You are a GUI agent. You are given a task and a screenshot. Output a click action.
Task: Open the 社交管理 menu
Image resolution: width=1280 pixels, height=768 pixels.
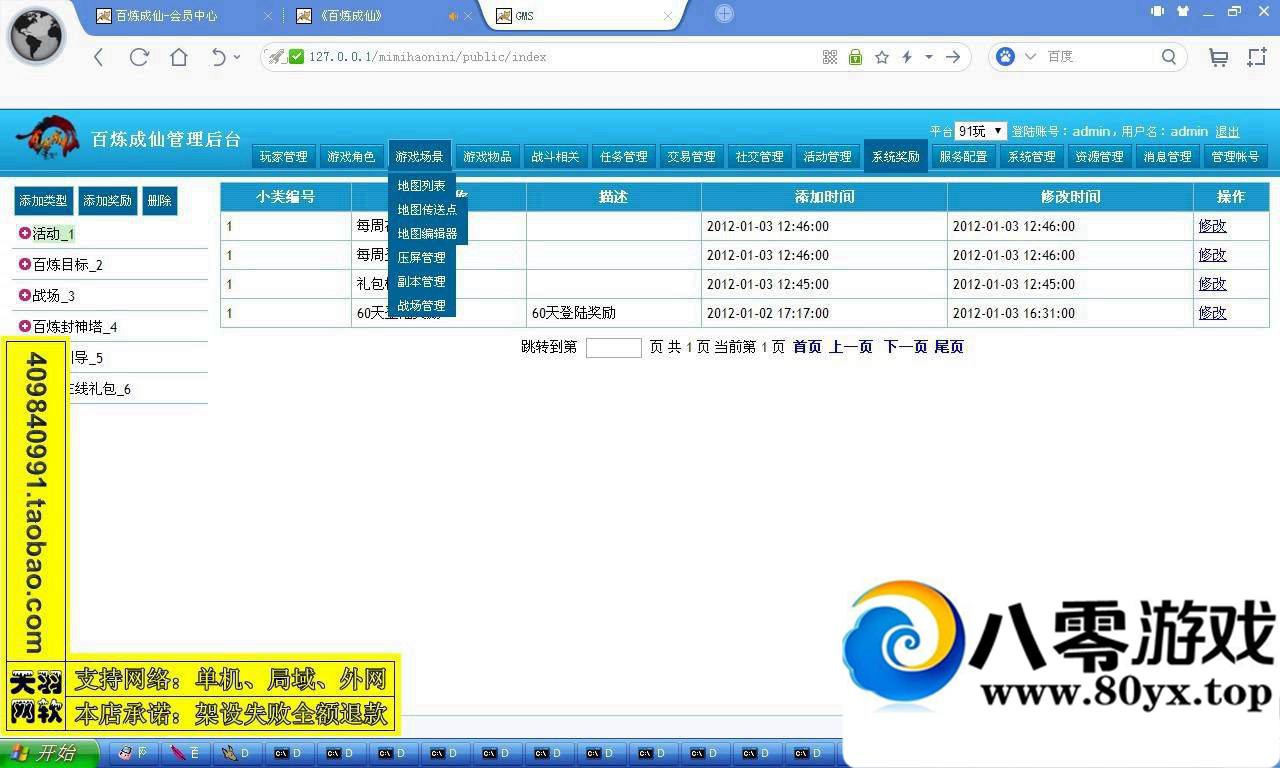coord(759,157)
